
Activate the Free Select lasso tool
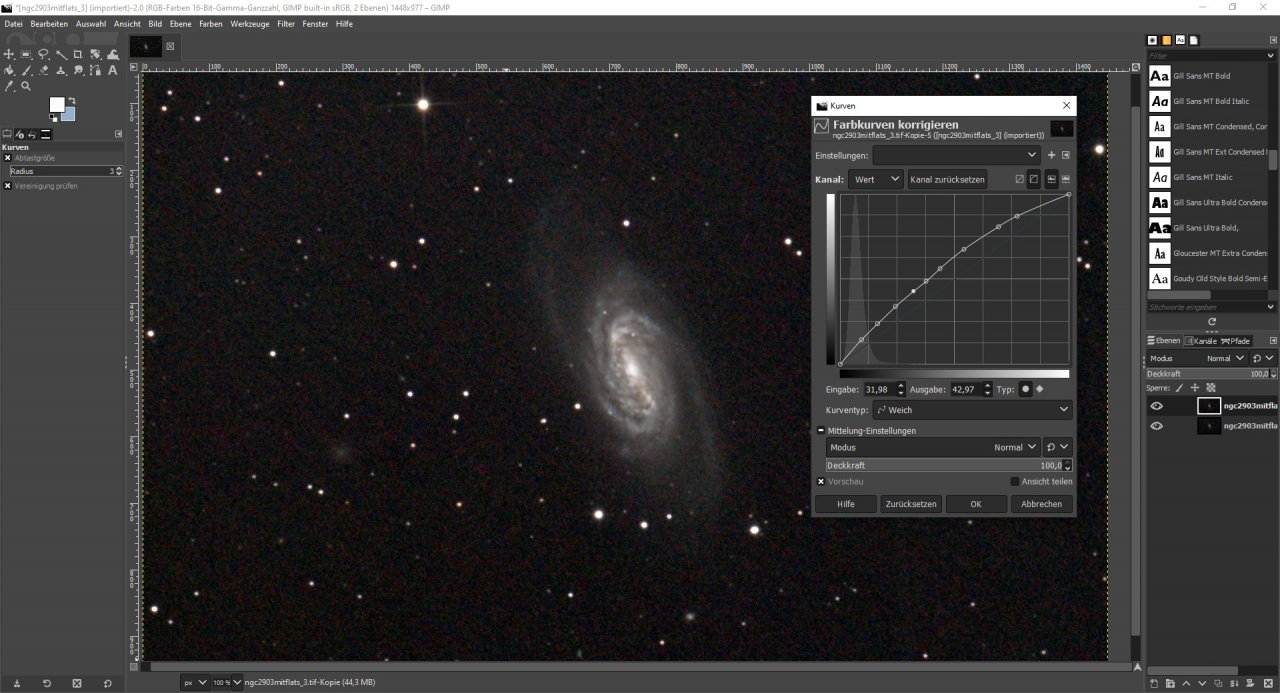[x=44, y=55]
